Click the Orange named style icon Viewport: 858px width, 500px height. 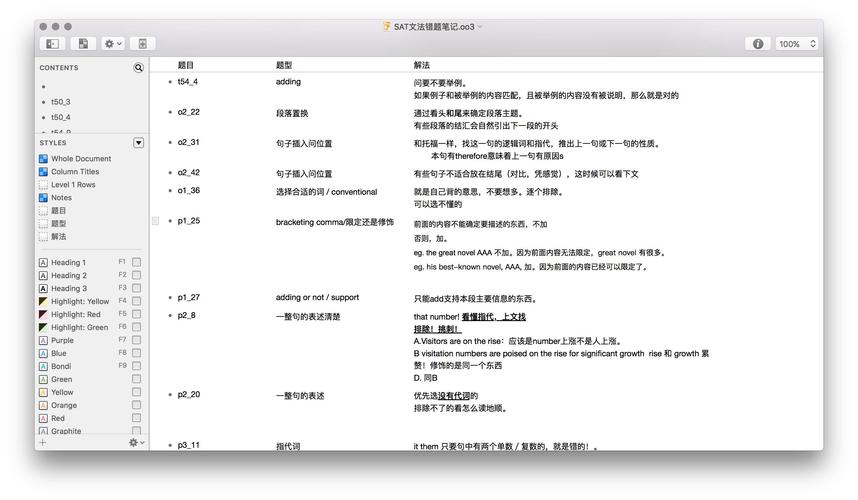coord(43,405)
